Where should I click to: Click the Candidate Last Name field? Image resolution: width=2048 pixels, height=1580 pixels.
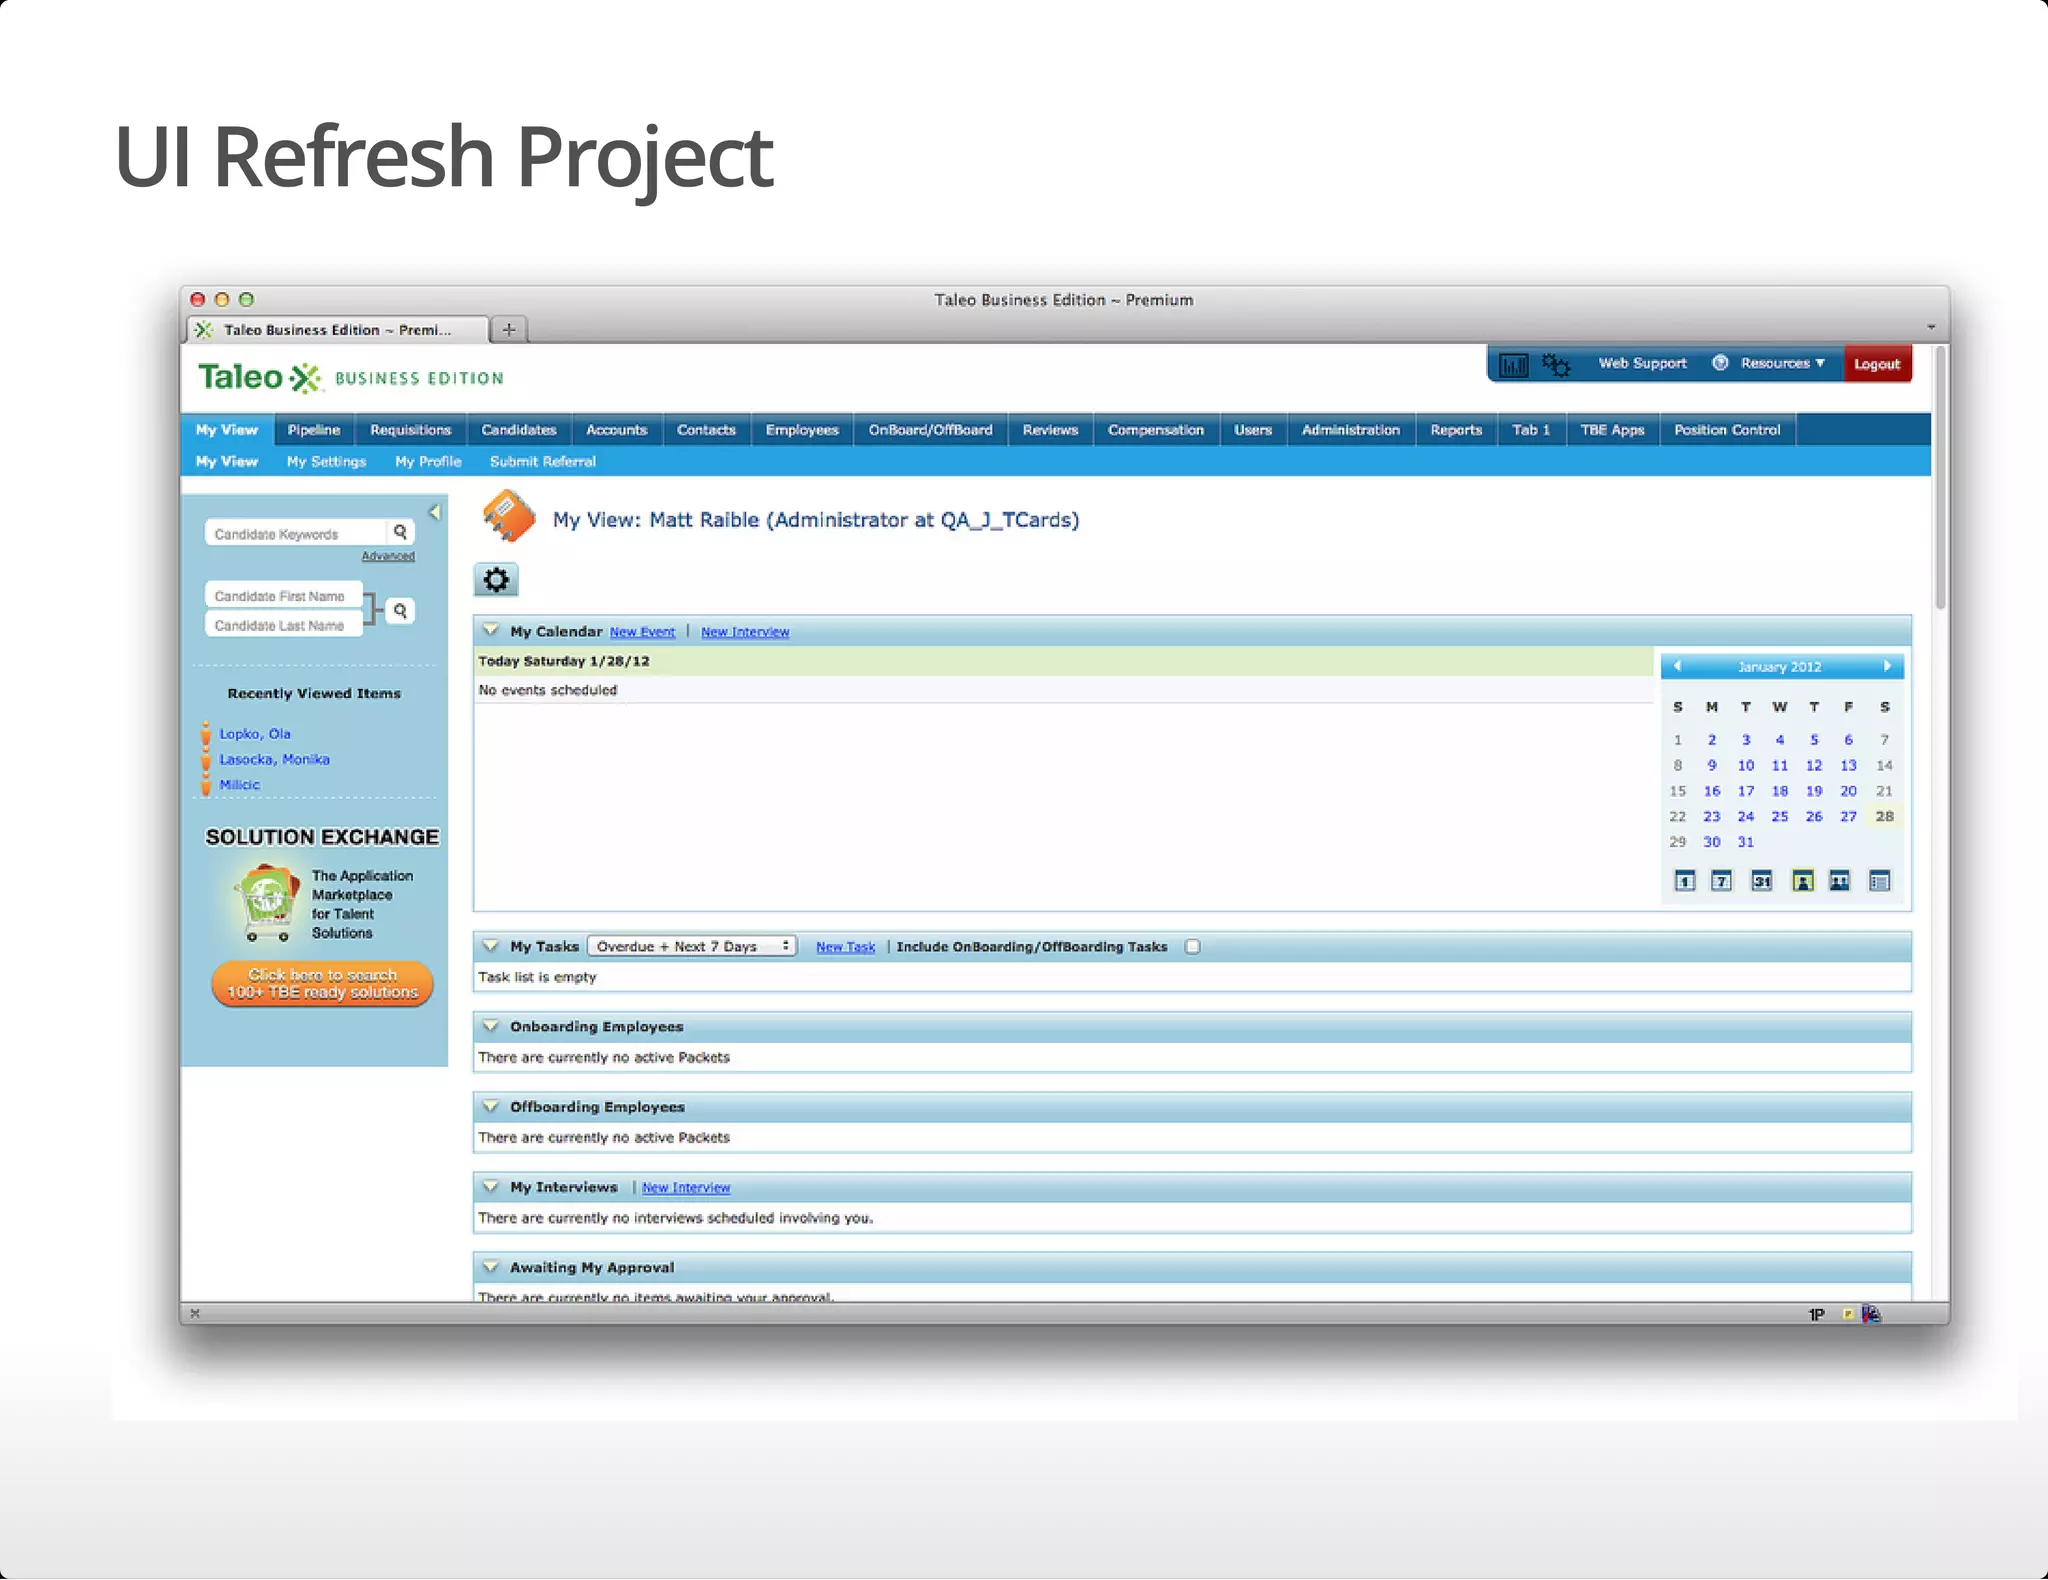pyautogui.click(x=283, y=625)
